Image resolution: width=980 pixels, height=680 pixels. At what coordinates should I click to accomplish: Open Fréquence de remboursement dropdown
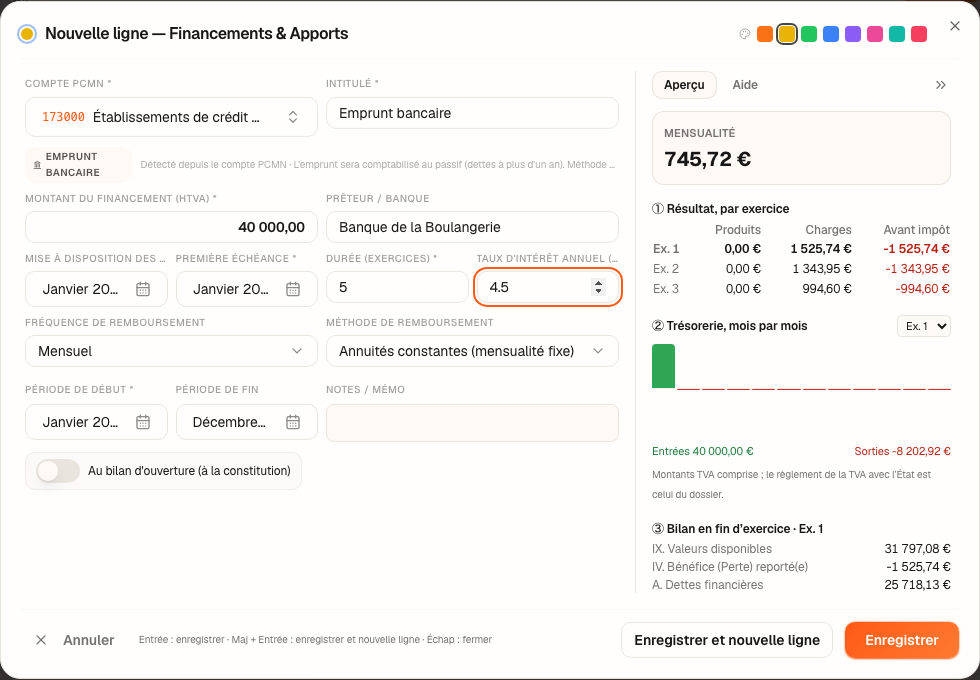pyautogui.click(x=171, y=351)
